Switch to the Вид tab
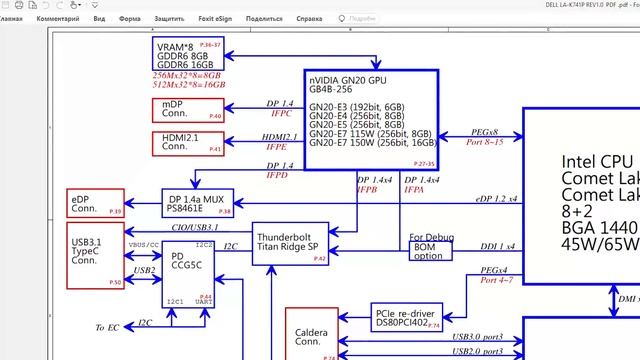This screenshot has height=360, width=640. coord(99,18)
